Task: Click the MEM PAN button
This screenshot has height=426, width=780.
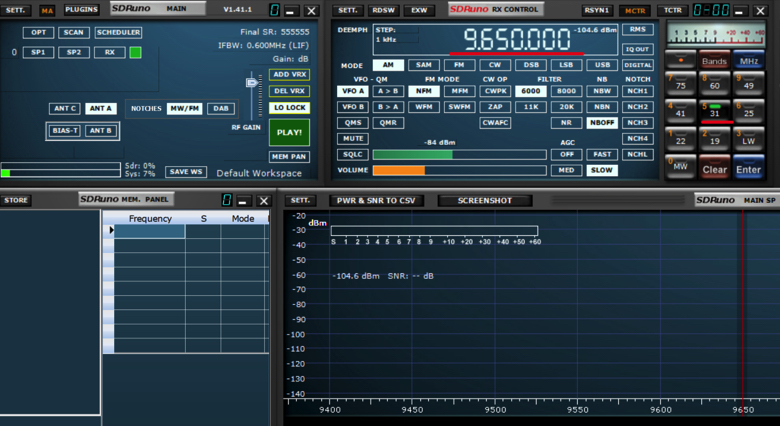Action: point(290,157)
